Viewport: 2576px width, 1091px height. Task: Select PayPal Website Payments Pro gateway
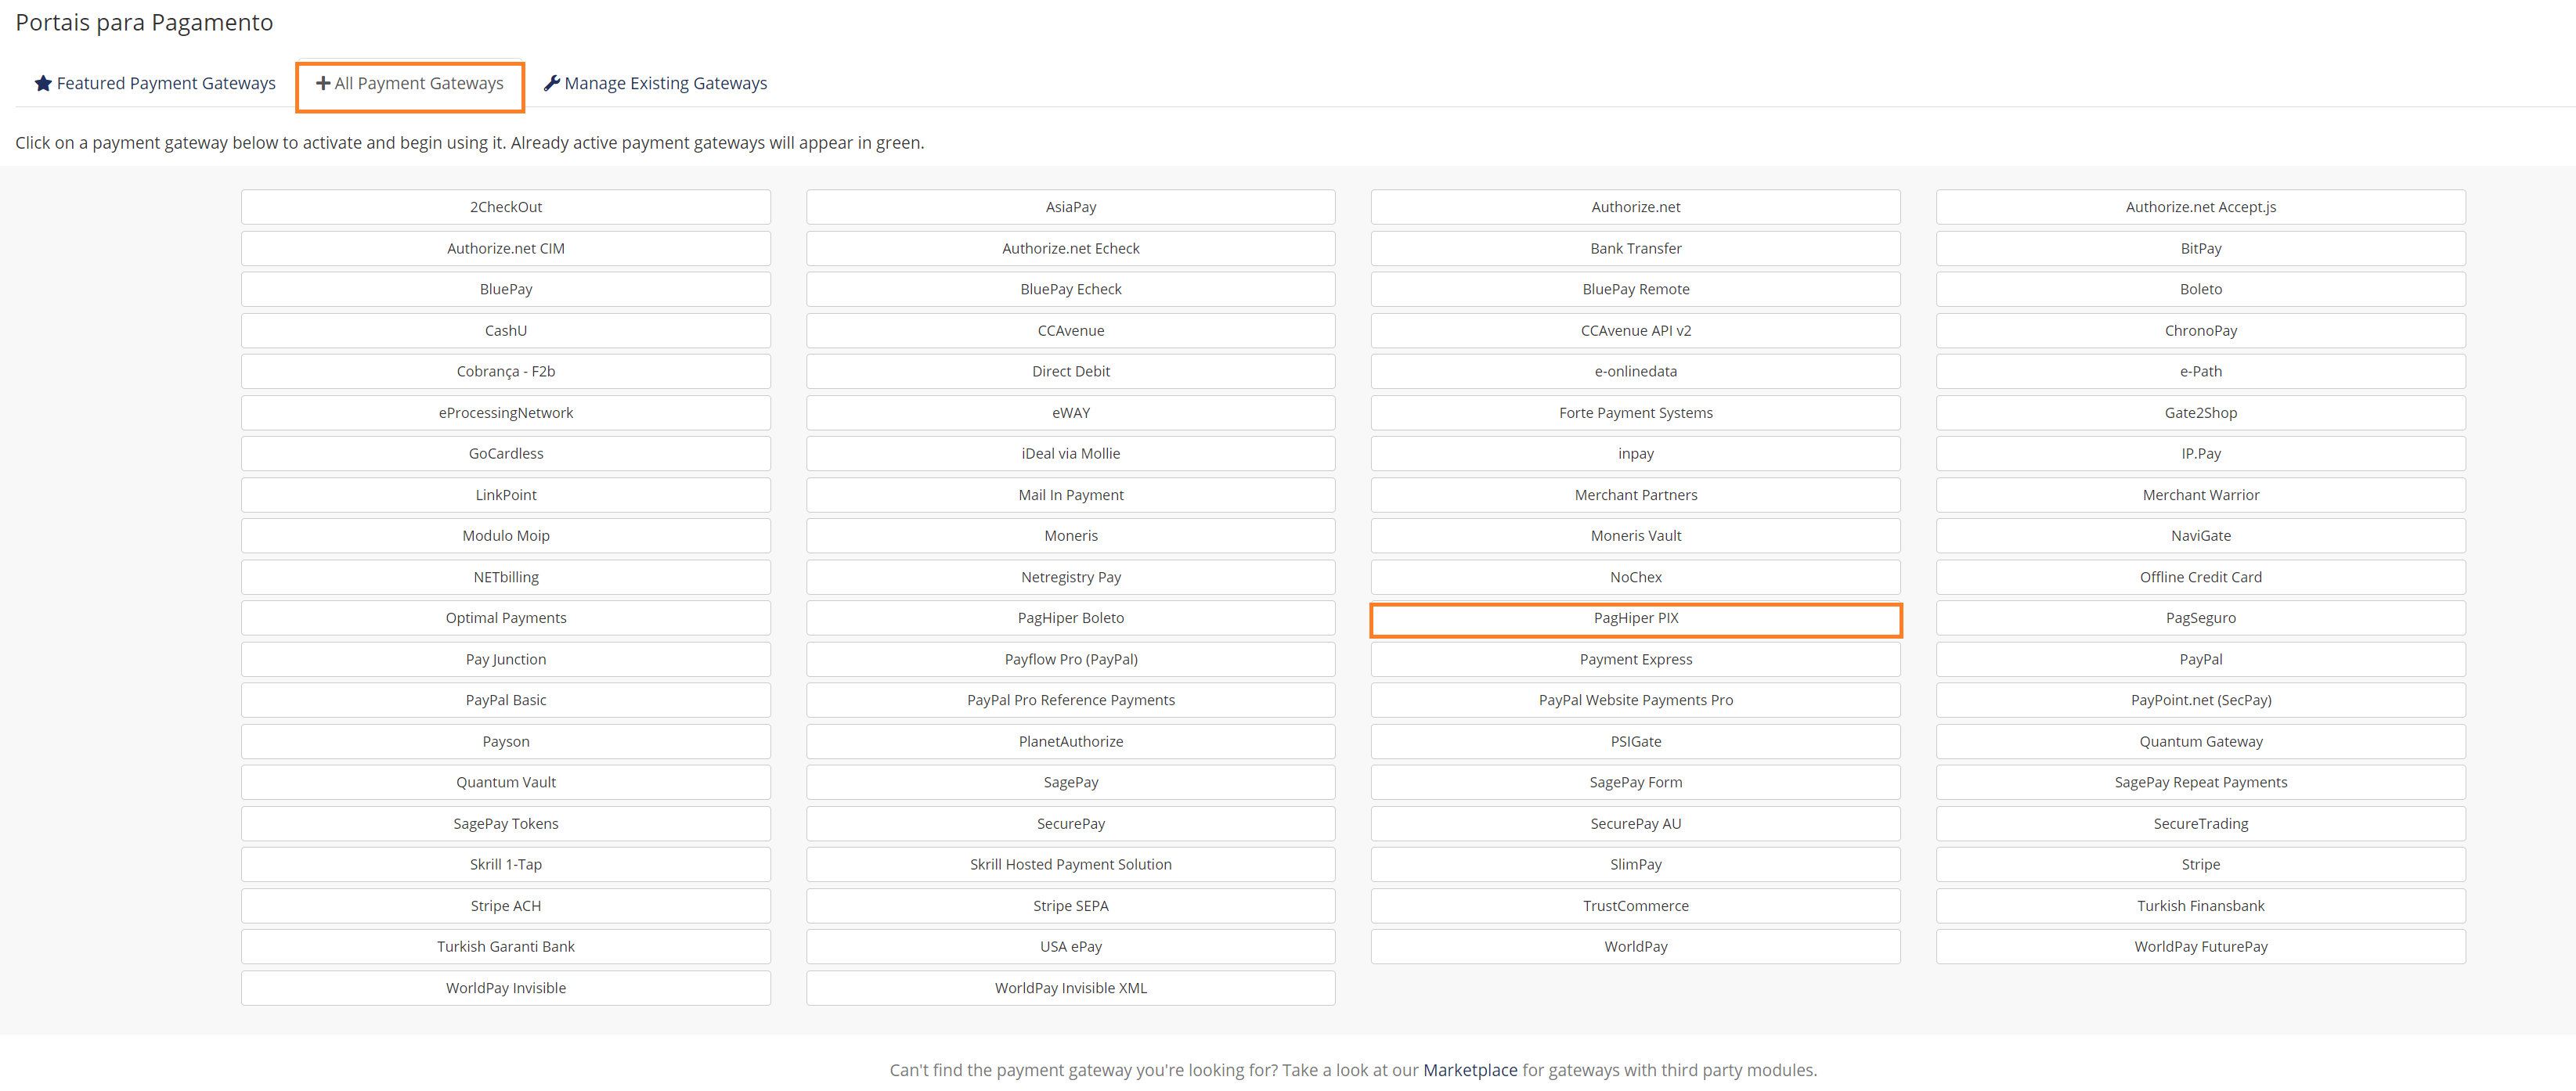tap(1636, 700)
